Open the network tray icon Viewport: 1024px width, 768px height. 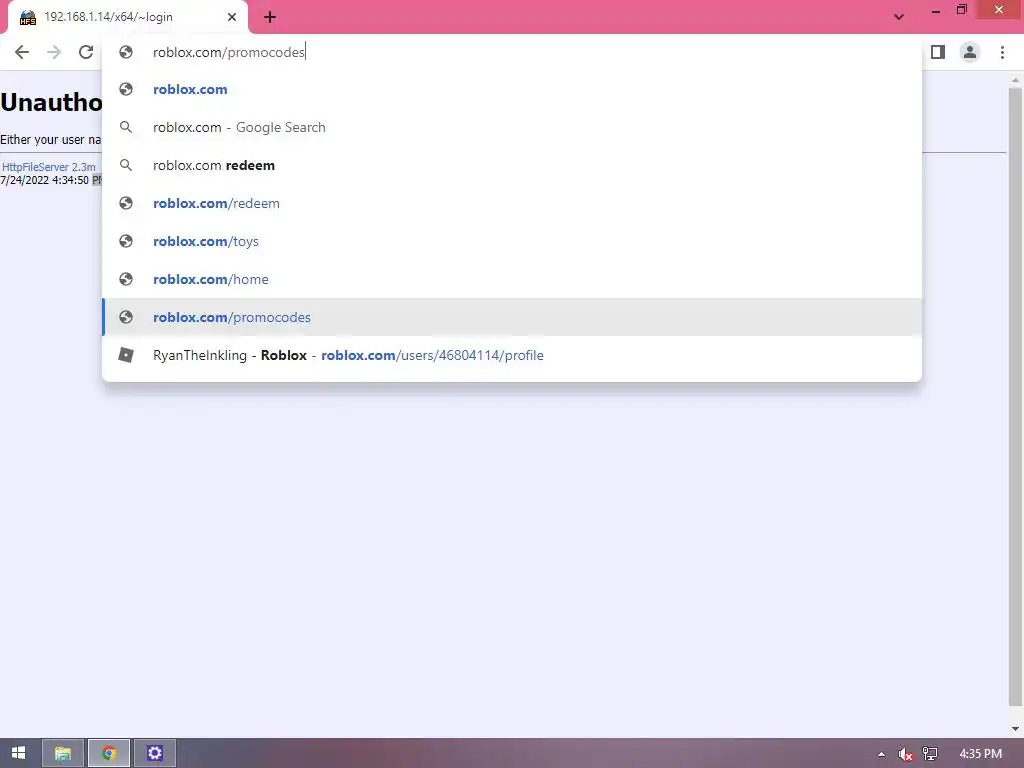930,754
